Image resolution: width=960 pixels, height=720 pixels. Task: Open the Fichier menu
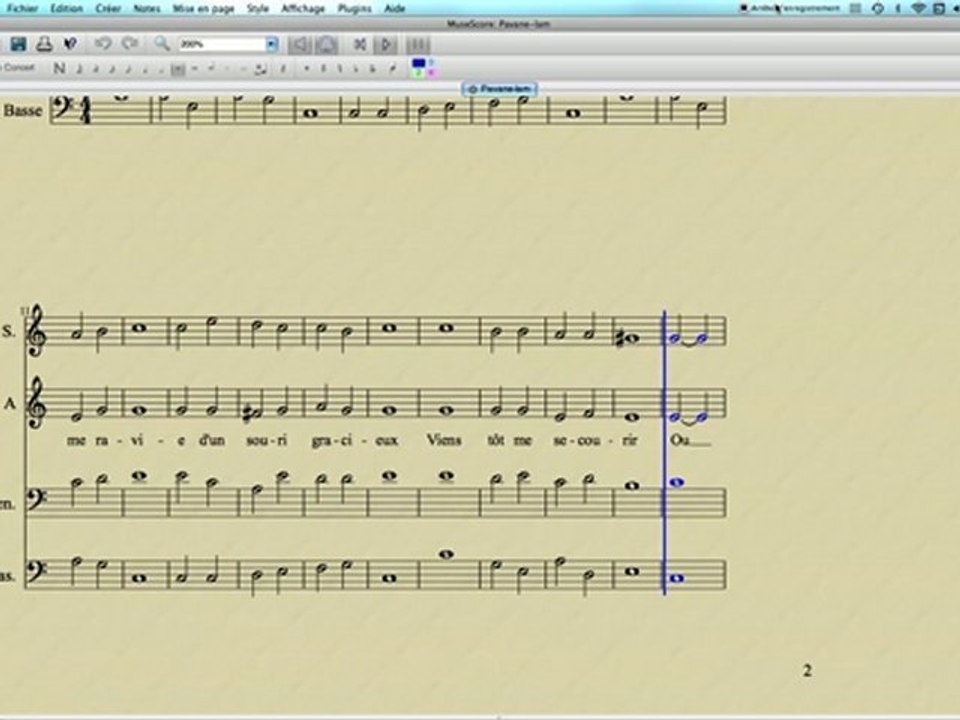(22, 9)
